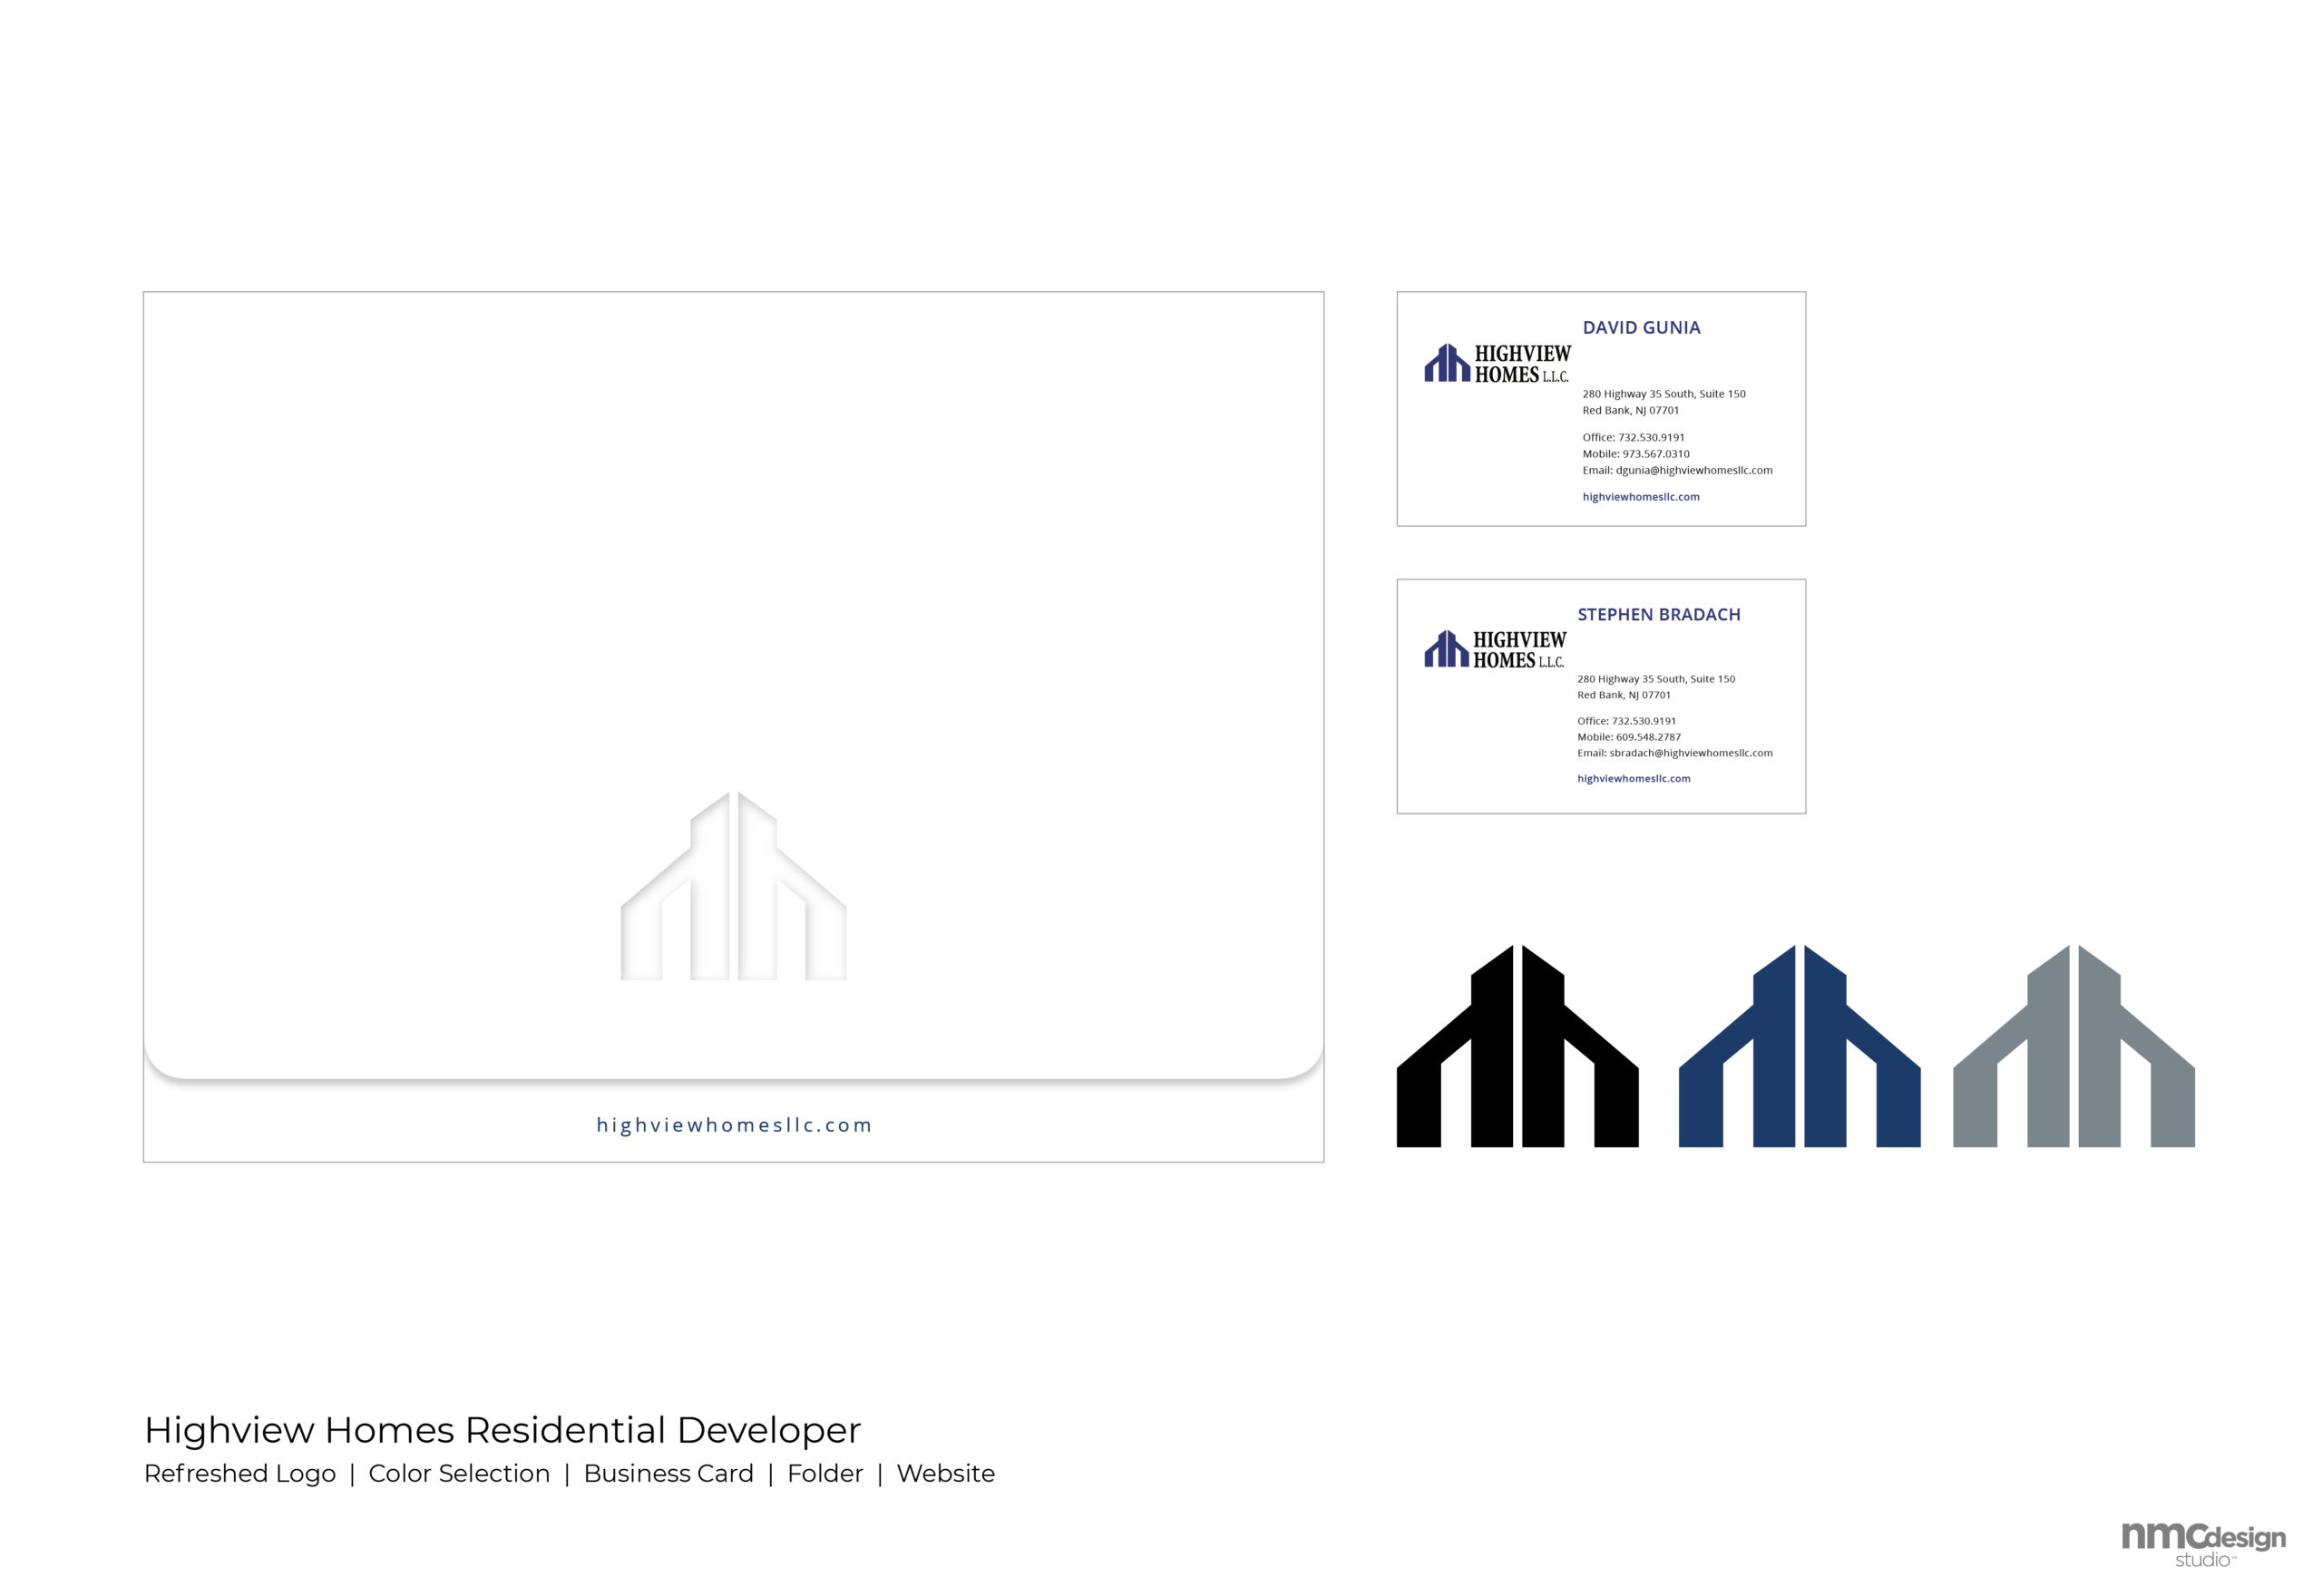Click the street address on Stephen Bradach's card

tap(1656, 679)
